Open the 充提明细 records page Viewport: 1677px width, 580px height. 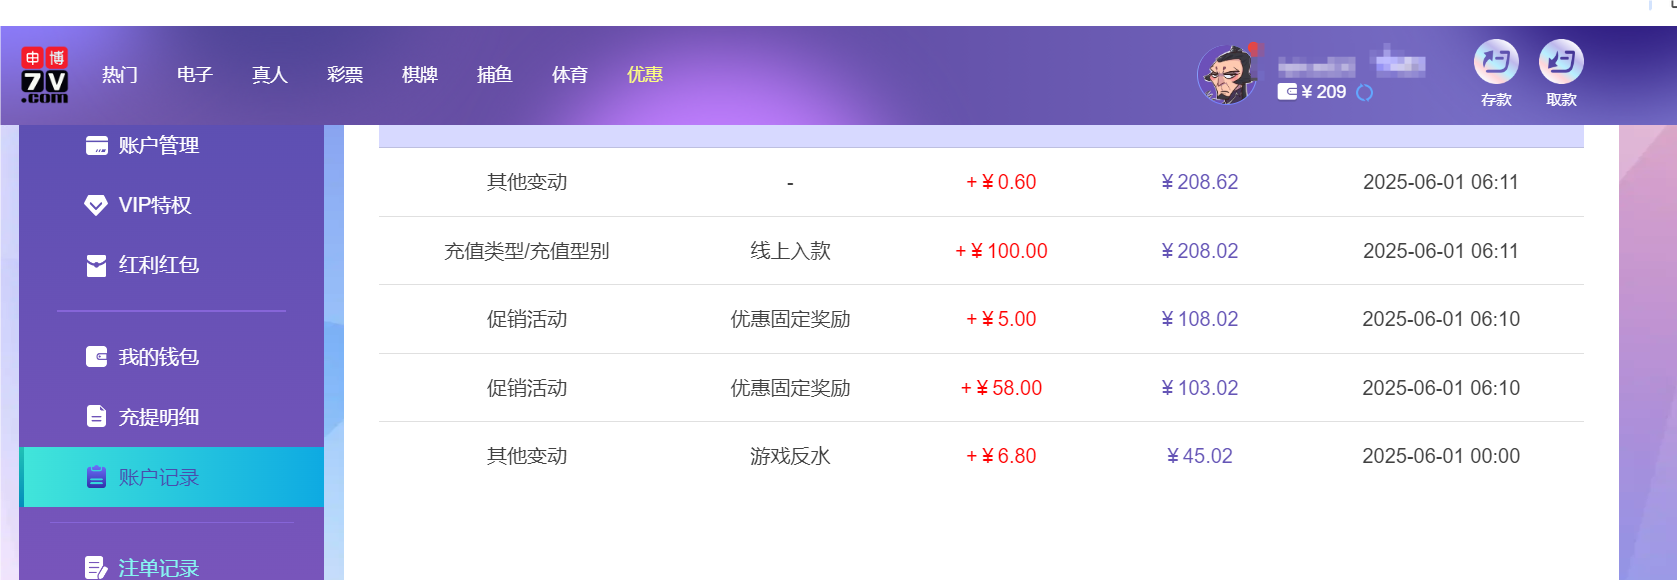point(160,417)
